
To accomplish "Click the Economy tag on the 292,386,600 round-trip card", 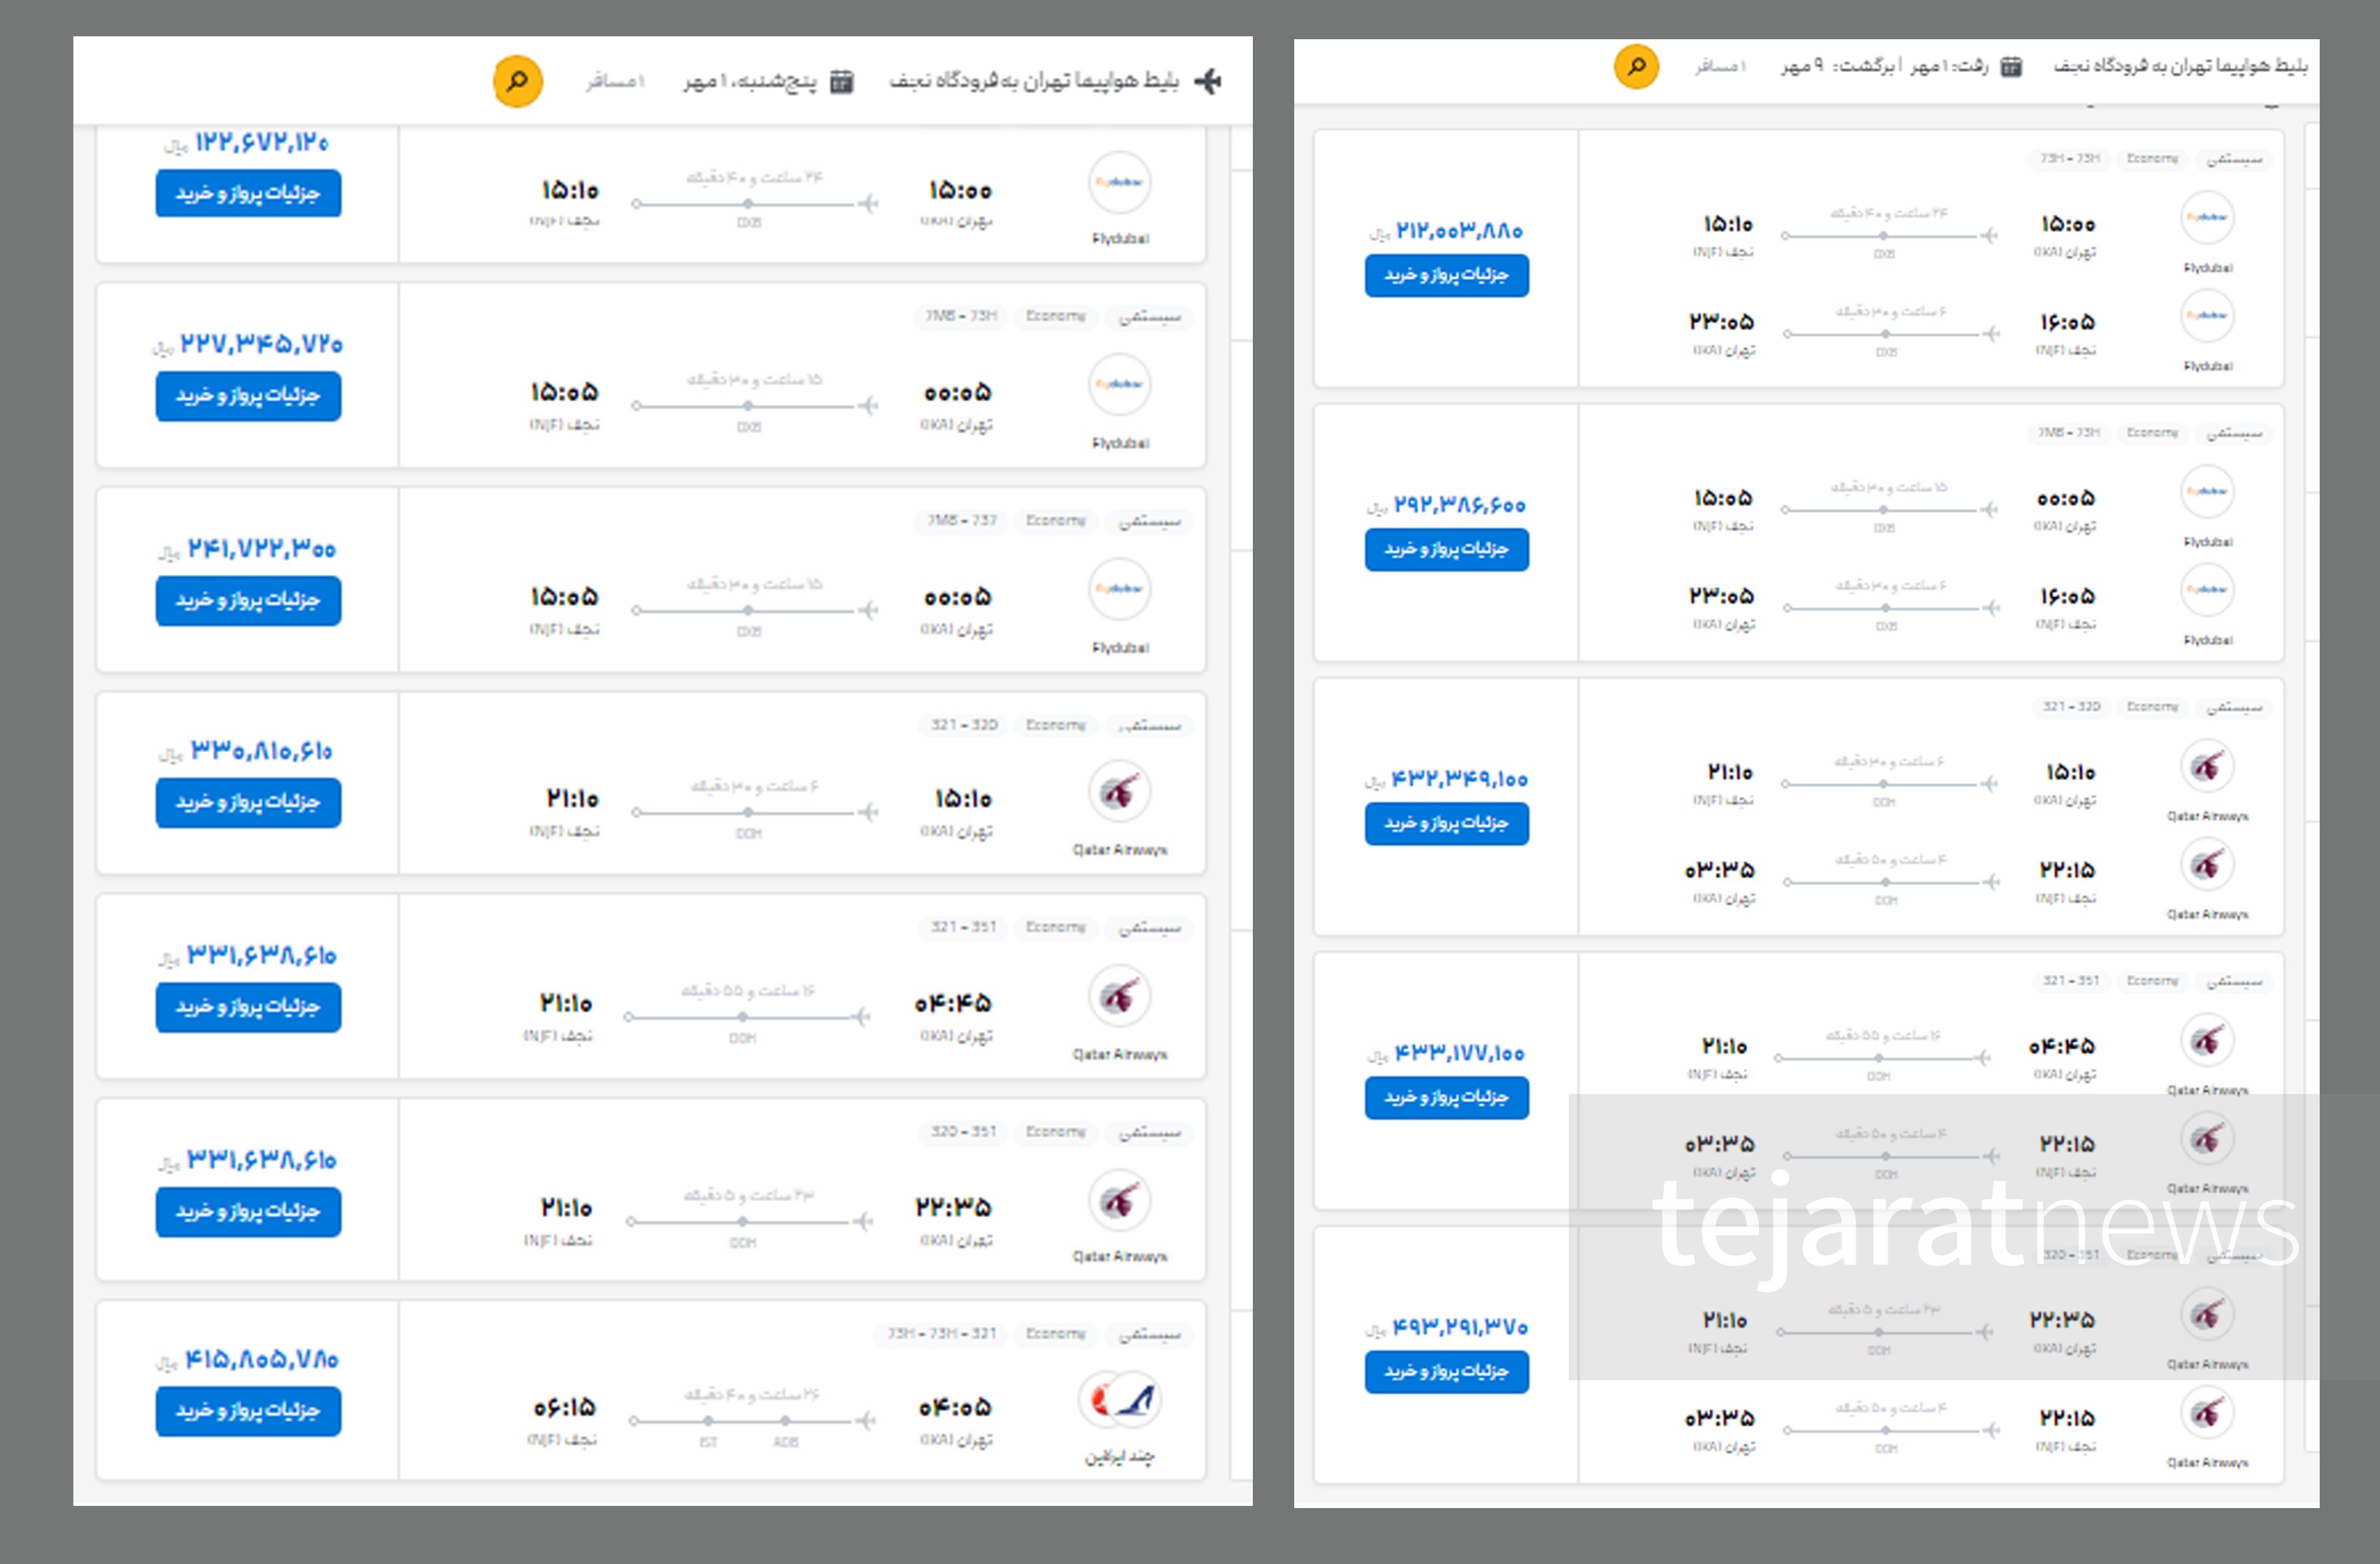I will point(2152,432).
